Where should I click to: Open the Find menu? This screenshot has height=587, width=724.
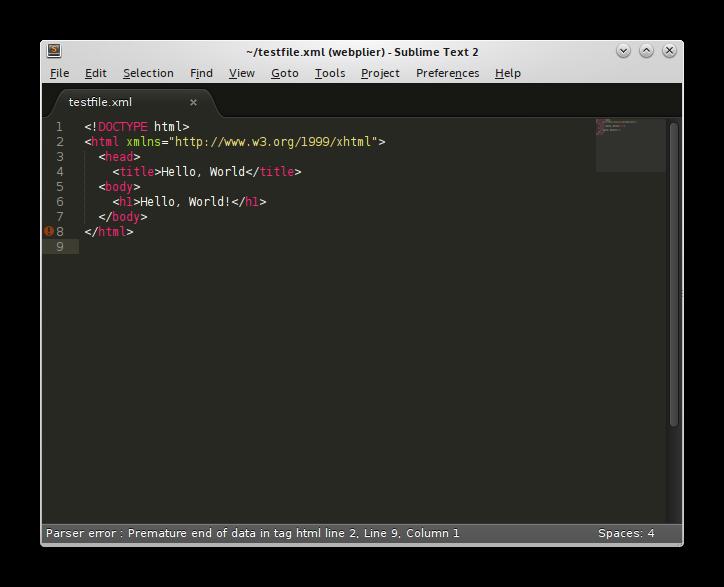point(201,73)
